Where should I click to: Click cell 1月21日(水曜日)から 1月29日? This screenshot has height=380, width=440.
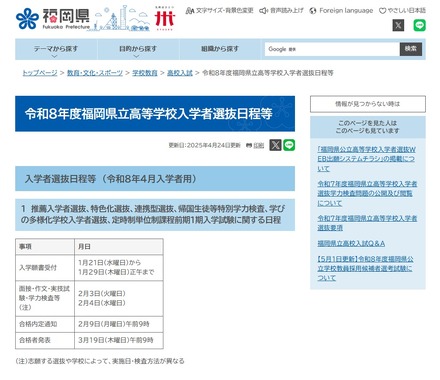point(119,268)
